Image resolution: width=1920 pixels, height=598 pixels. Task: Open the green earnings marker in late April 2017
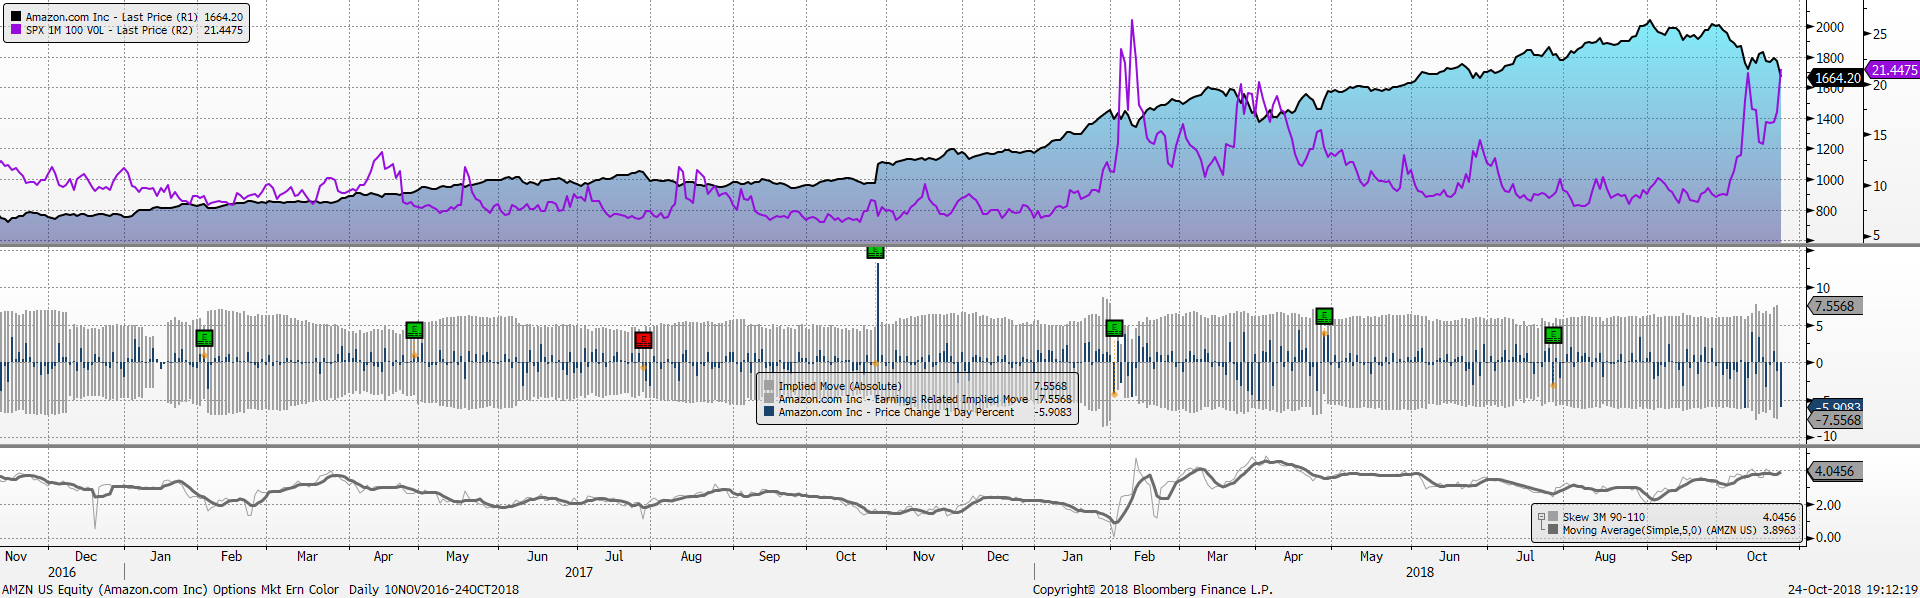tap(414, 330)
